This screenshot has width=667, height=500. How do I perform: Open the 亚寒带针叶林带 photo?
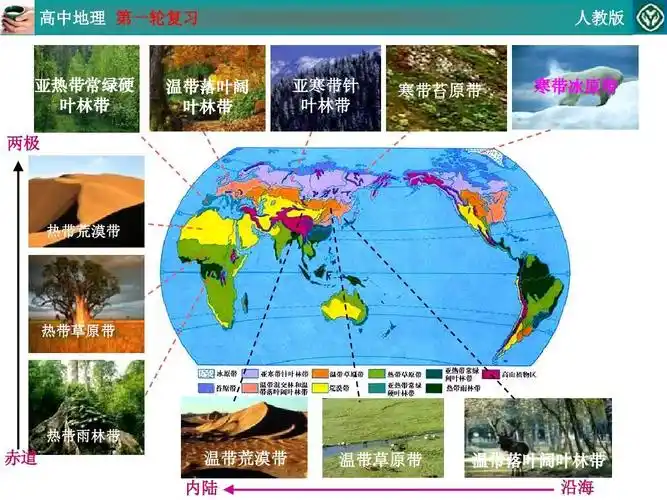[325, 89]
